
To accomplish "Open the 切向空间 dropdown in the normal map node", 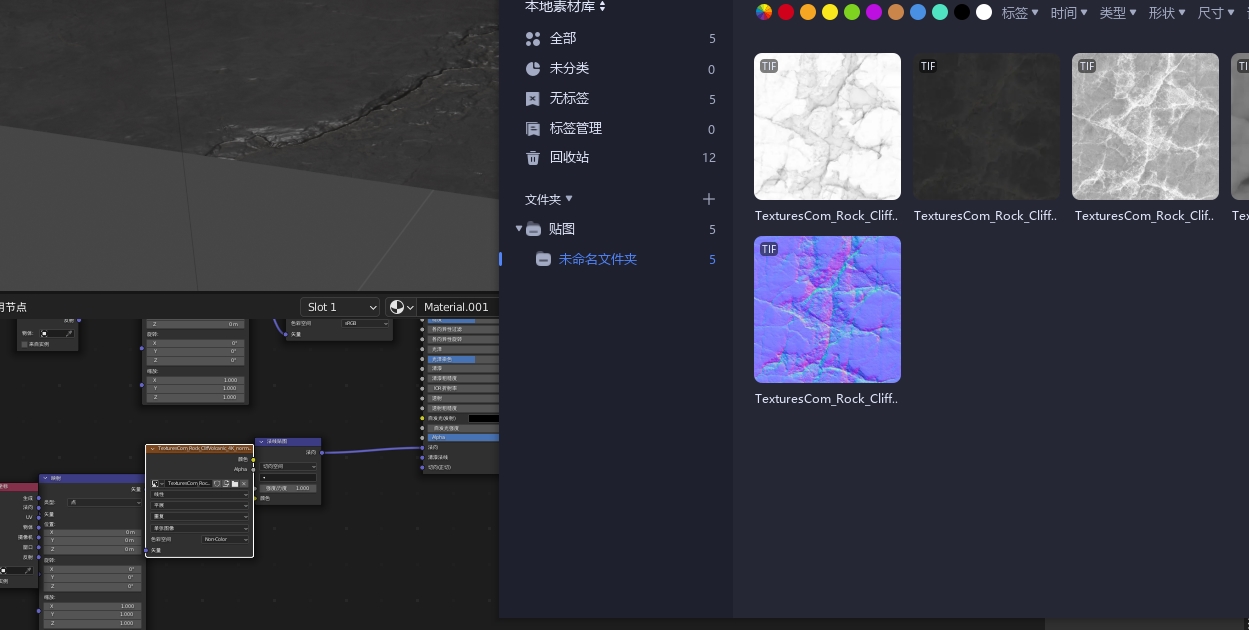I will [288, 466].
